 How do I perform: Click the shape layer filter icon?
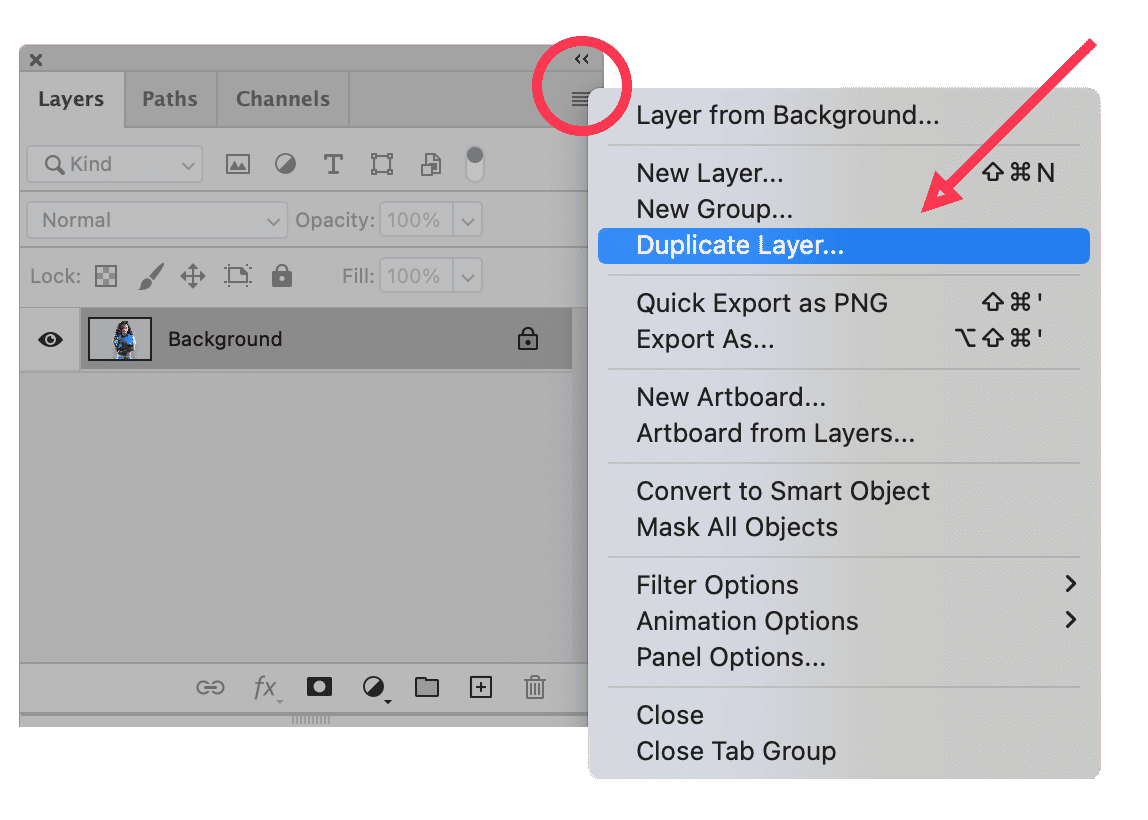[381, 165]
